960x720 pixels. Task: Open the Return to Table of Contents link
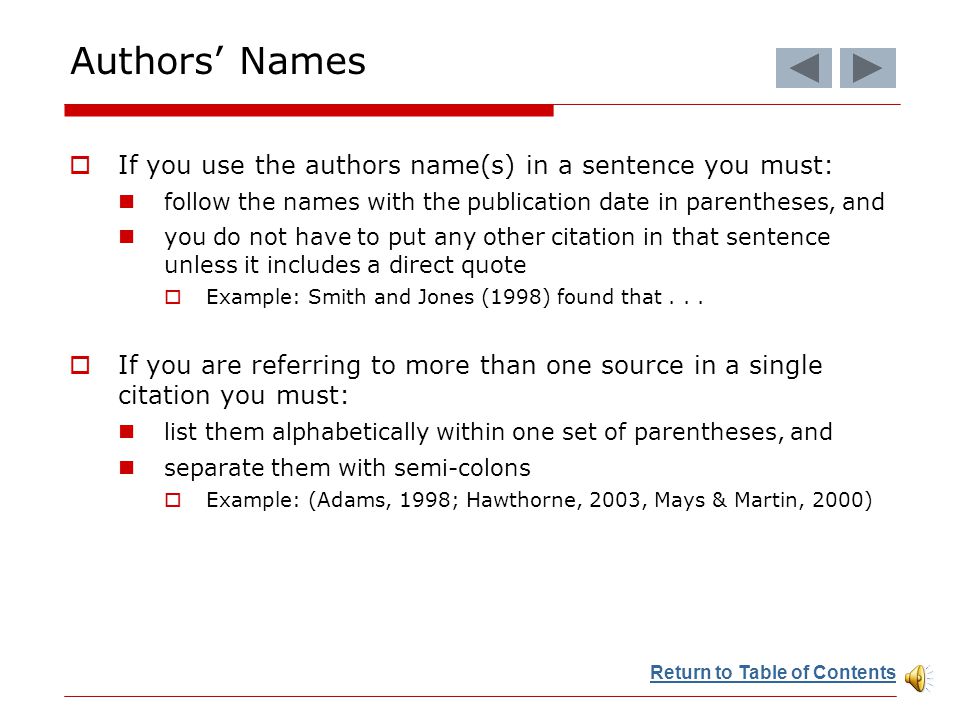tap(773, 672)
